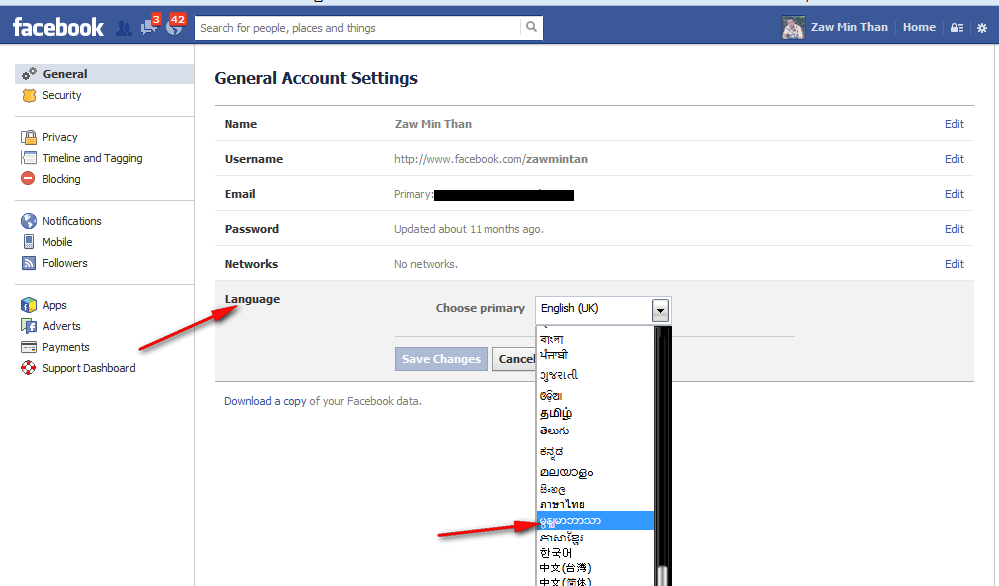Open privacy shortcuts lock icon
This screenshot has width=999, height=586.
tap(957, 28)
